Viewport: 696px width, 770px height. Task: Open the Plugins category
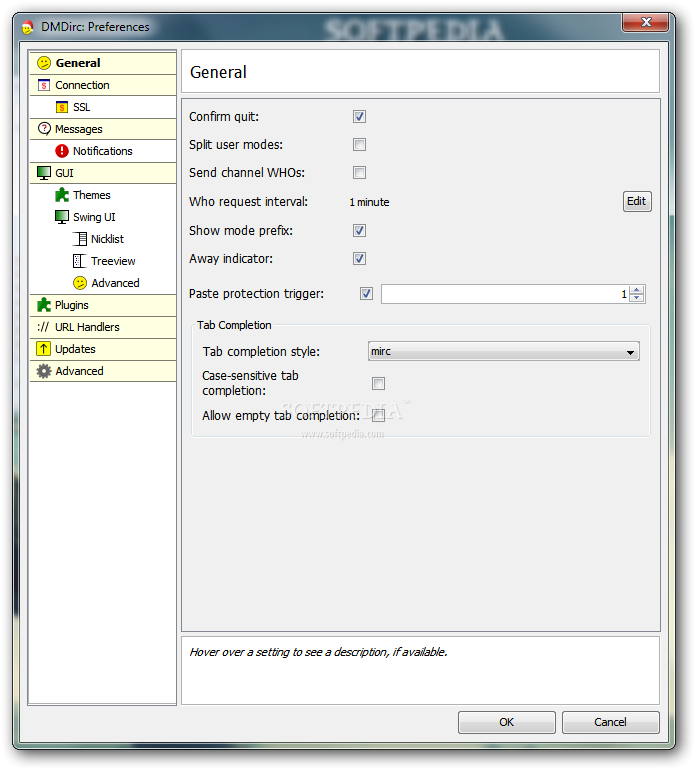pos(103,305)
